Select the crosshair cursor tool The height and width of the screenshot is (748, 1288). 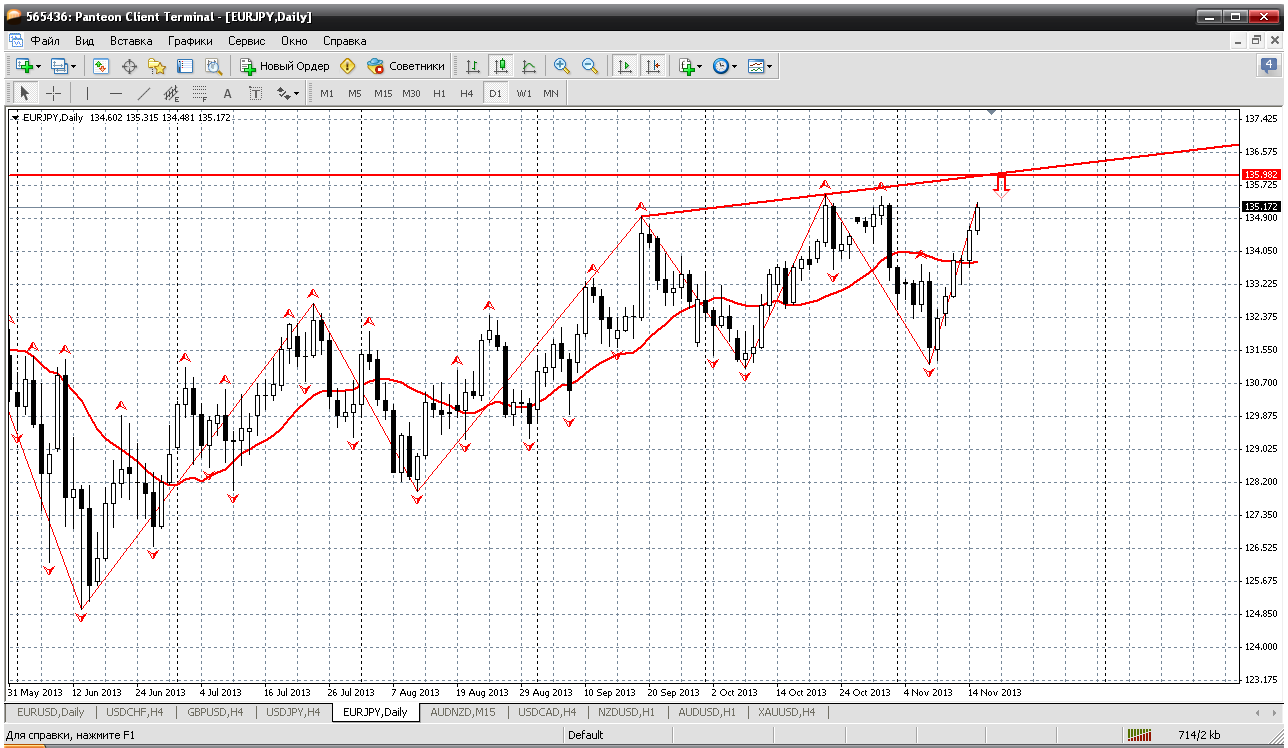coord(53,93)
